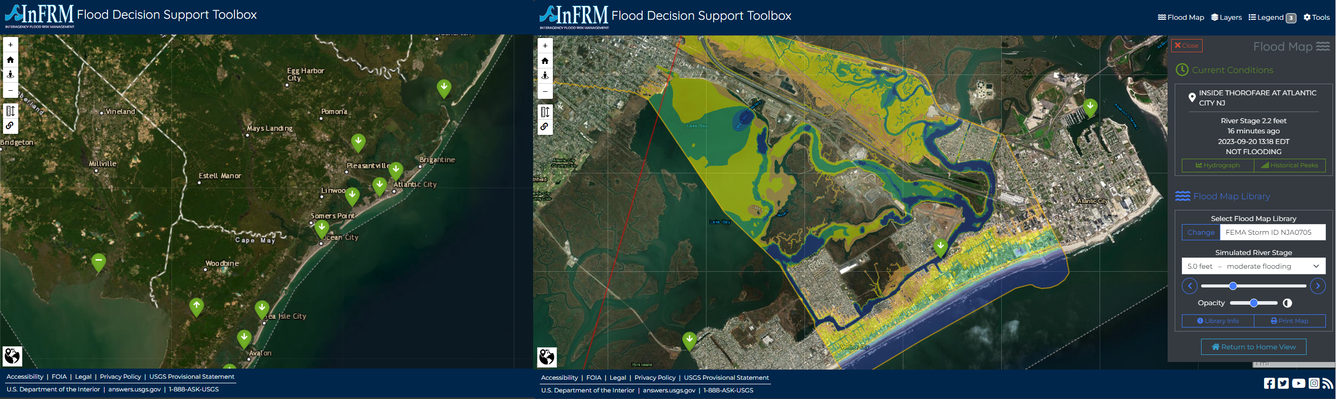
Task: Click the gauge marker on Thorofare
Action: click(940, 247)
